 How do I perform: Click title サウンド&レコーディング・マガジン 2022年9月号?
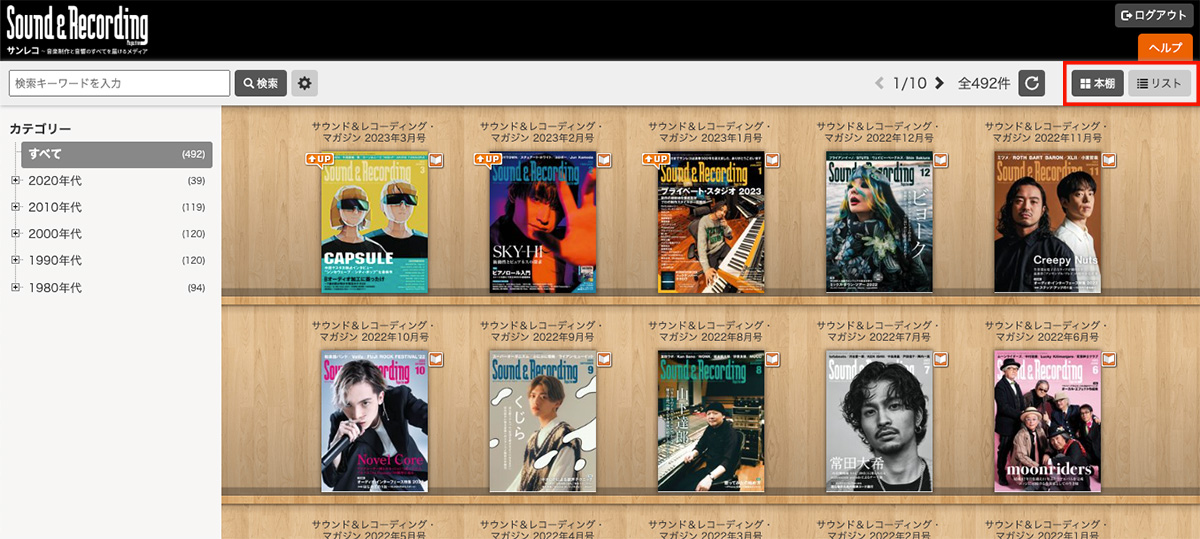point(543,332)
